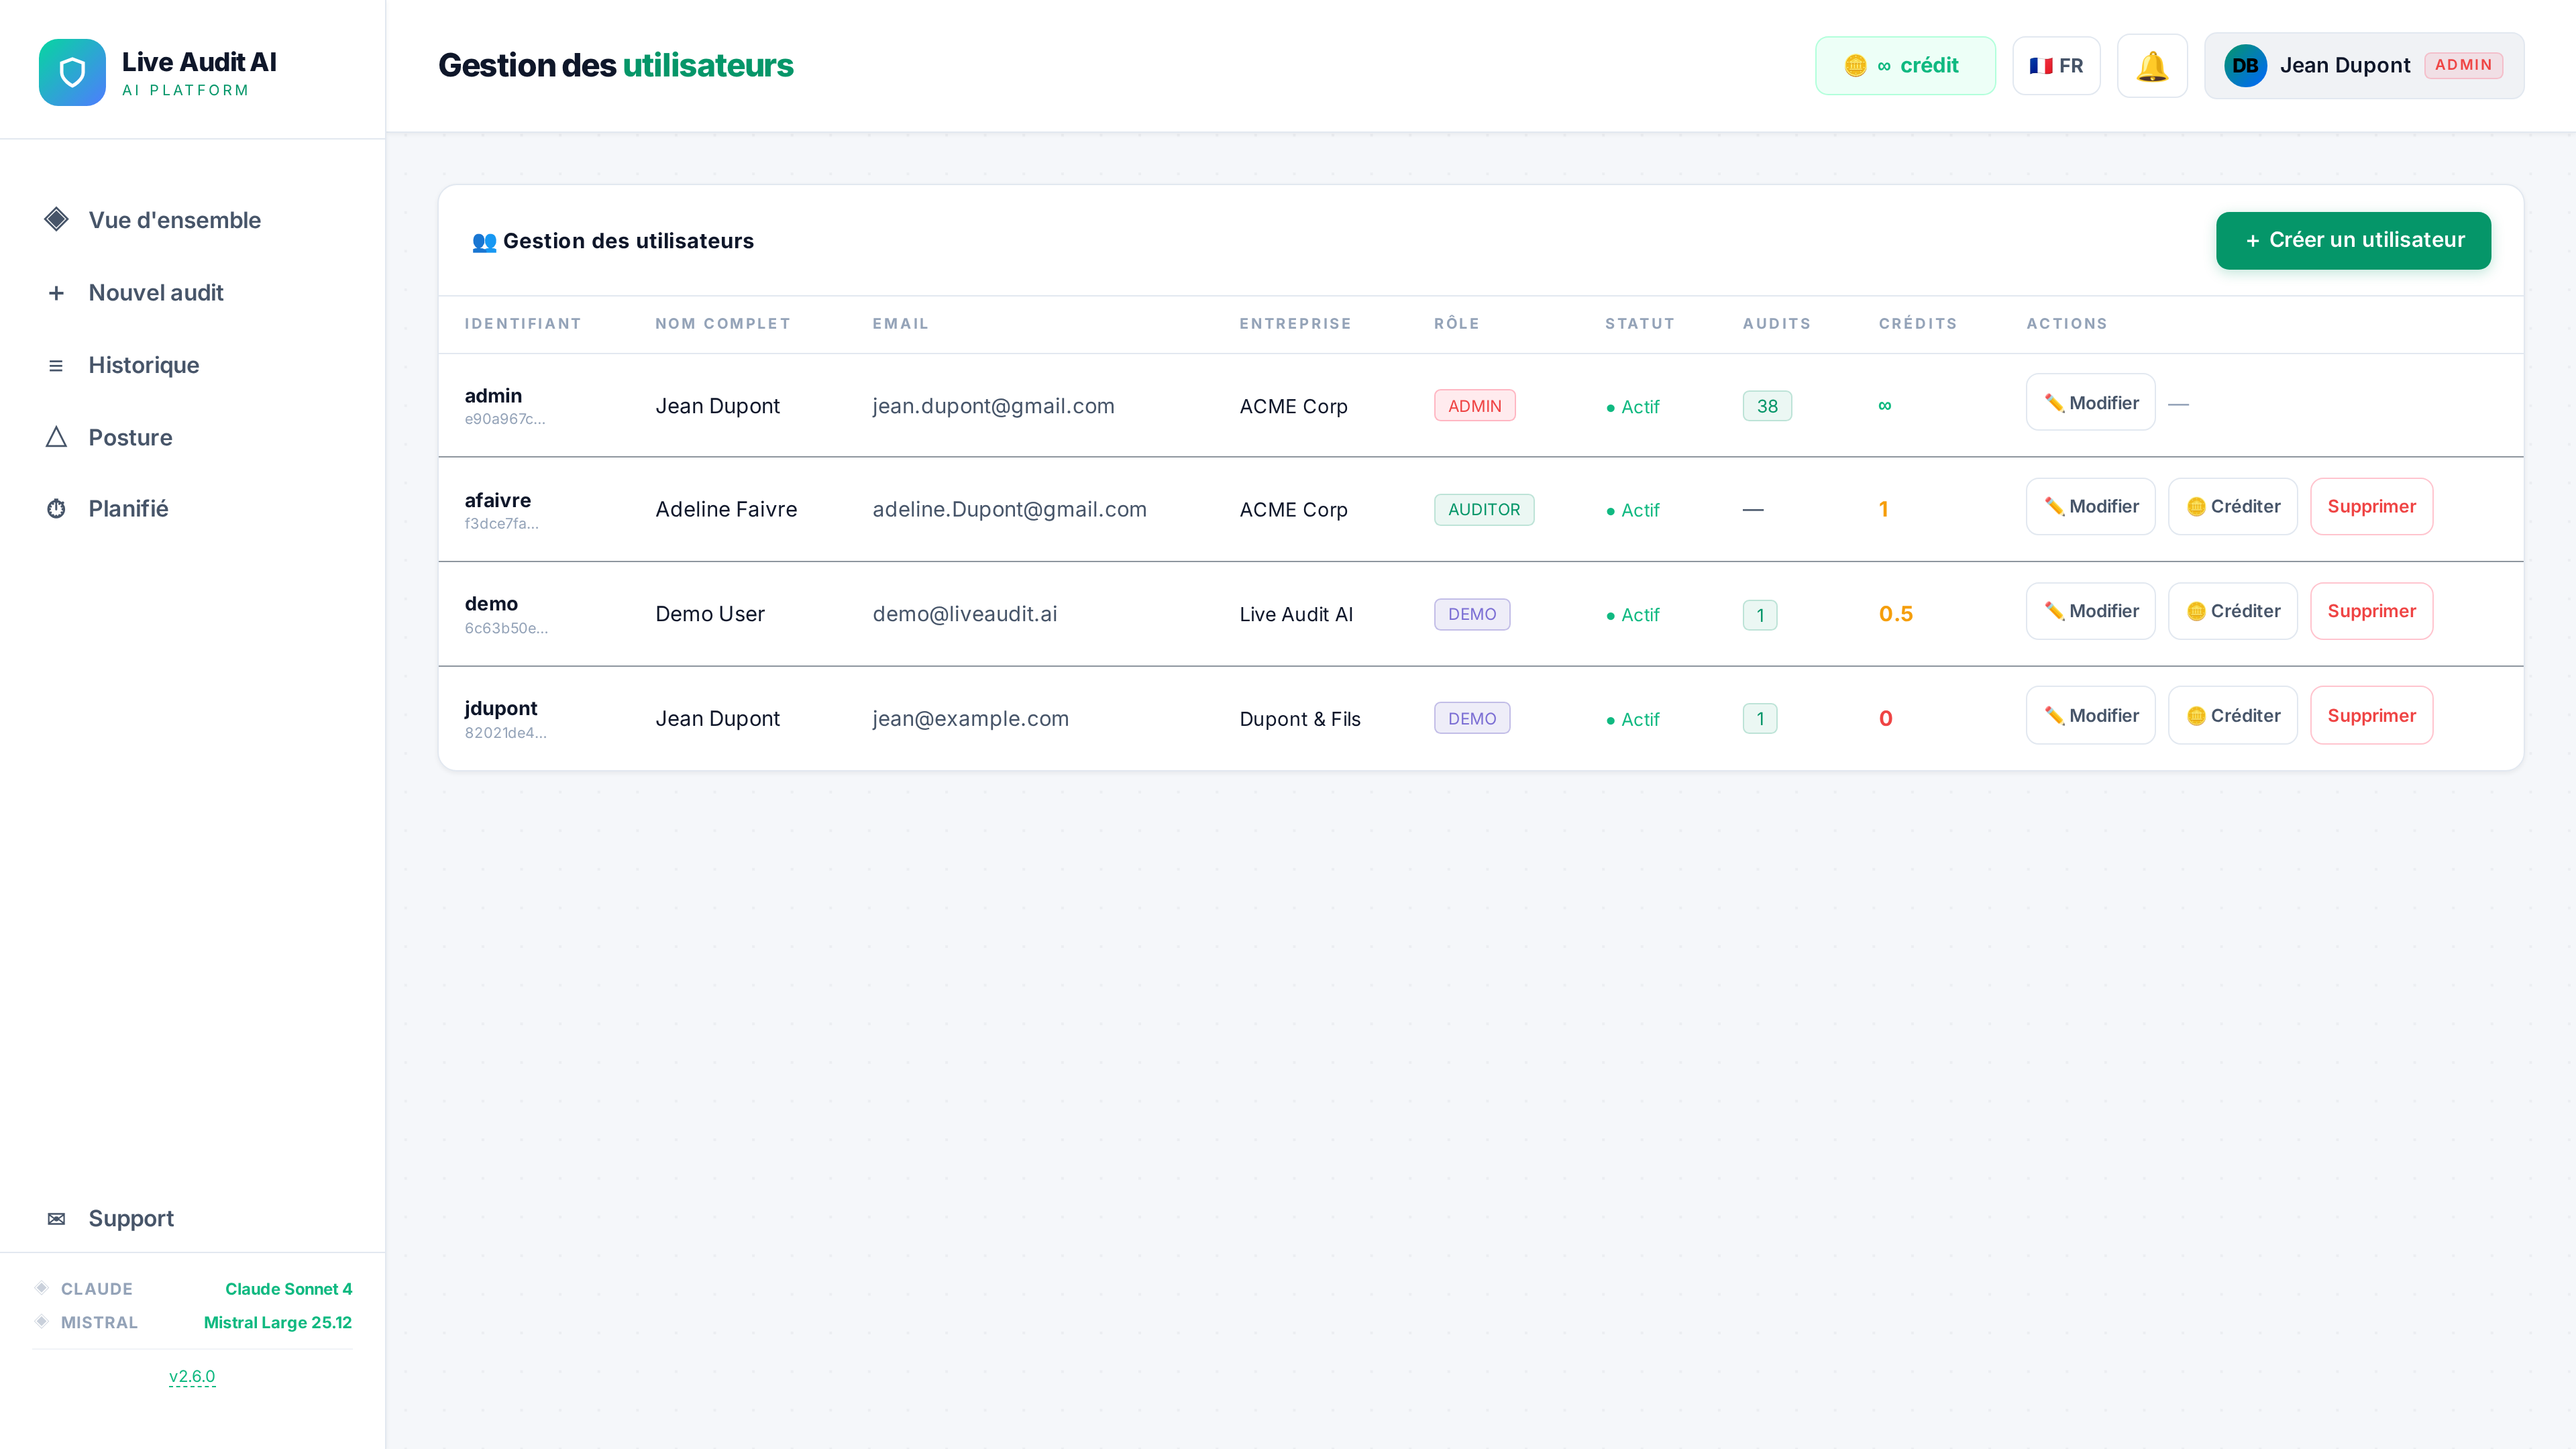Image resolution: width=2576 pixels, height=1449 pixels.
Task: Open the Historique page
Action: [x=143, y=365]
